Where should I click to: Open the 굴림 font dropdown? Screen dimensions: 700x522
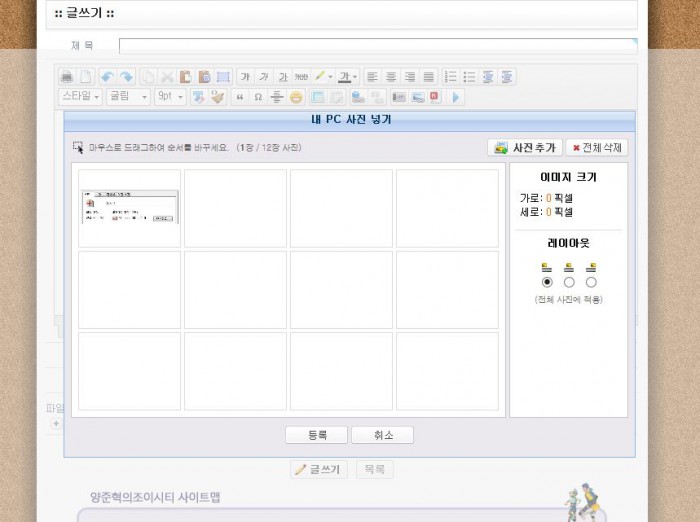tap(128, 97)
